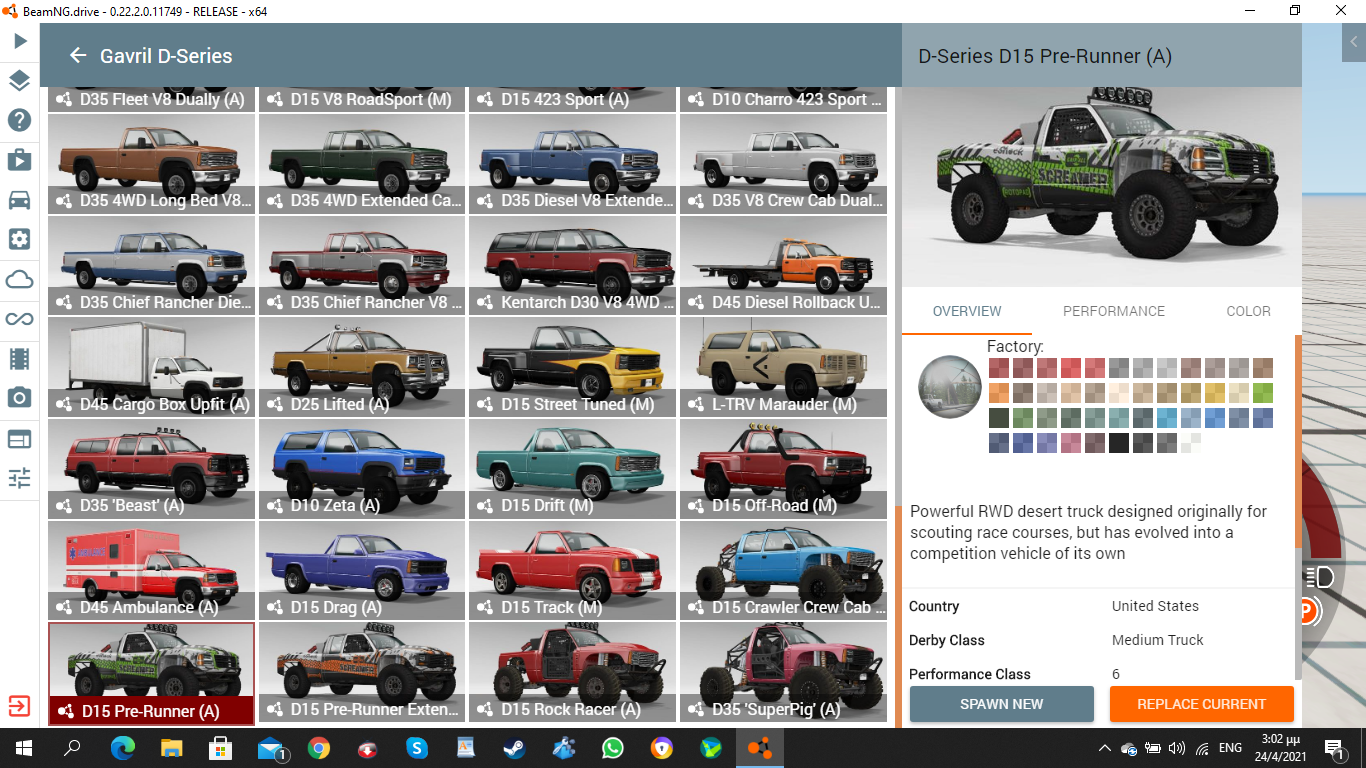This screenshot has height=768, width=1366.
Task: Switch to the PERFORMANCE tab
Action: 1114,311
